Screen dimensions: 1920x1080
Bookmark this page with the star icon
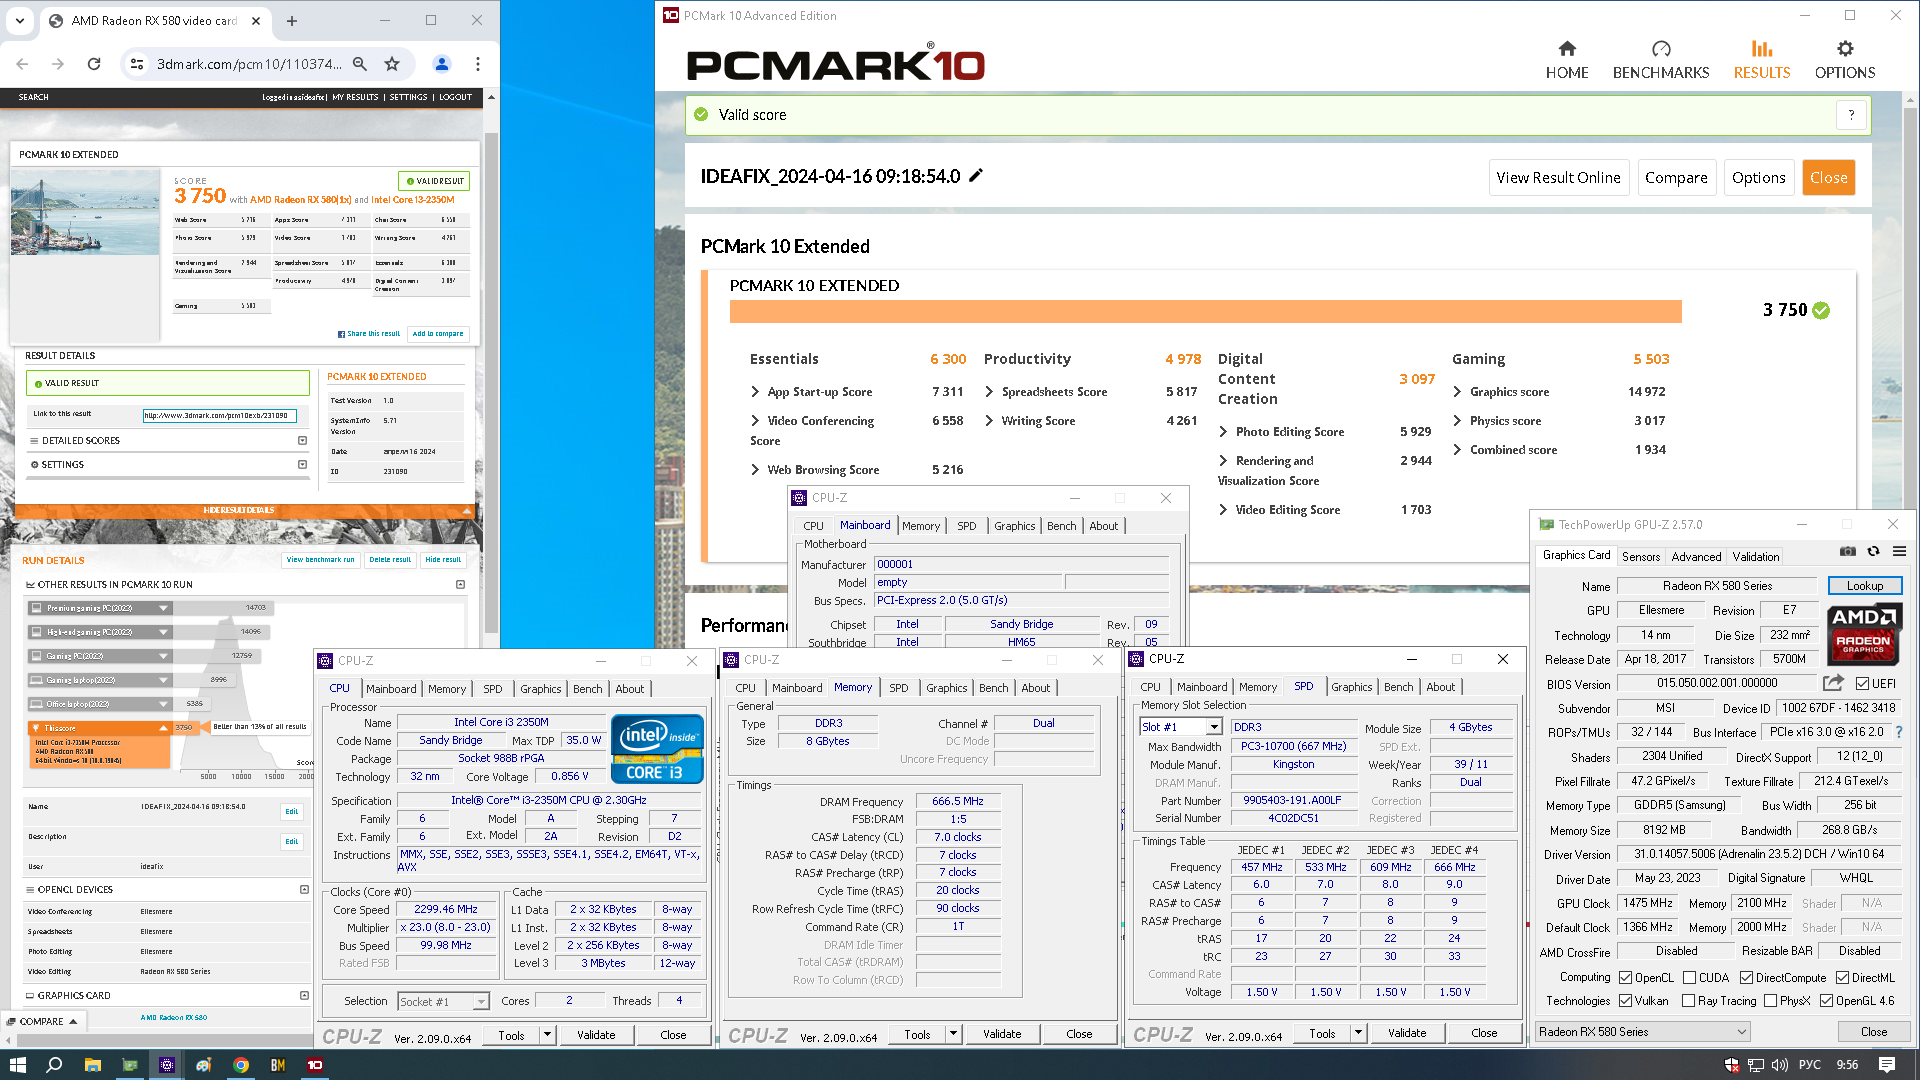point(392,64)
